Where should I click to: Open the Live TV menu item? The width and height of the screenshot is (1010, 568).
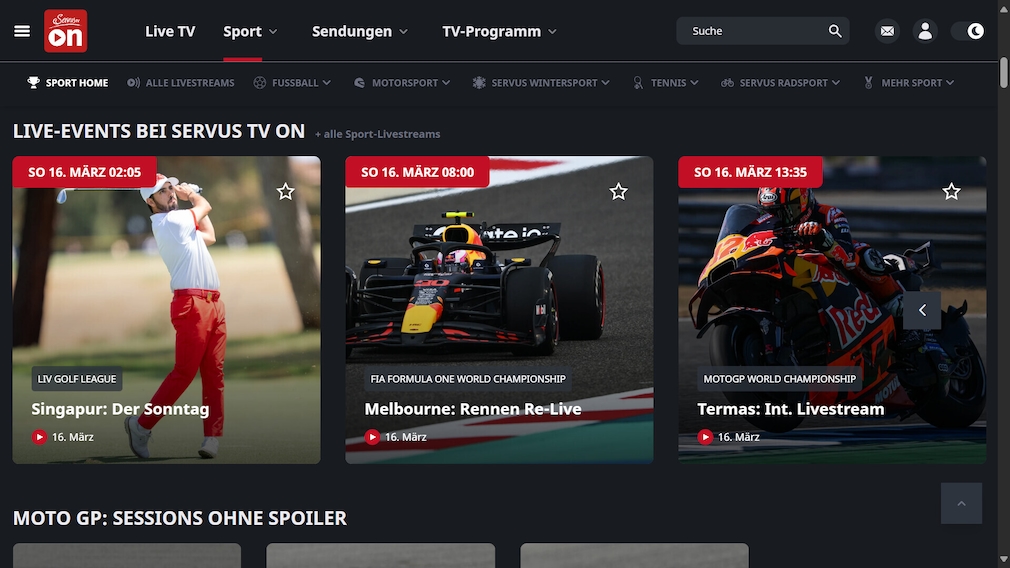[170, 31]
